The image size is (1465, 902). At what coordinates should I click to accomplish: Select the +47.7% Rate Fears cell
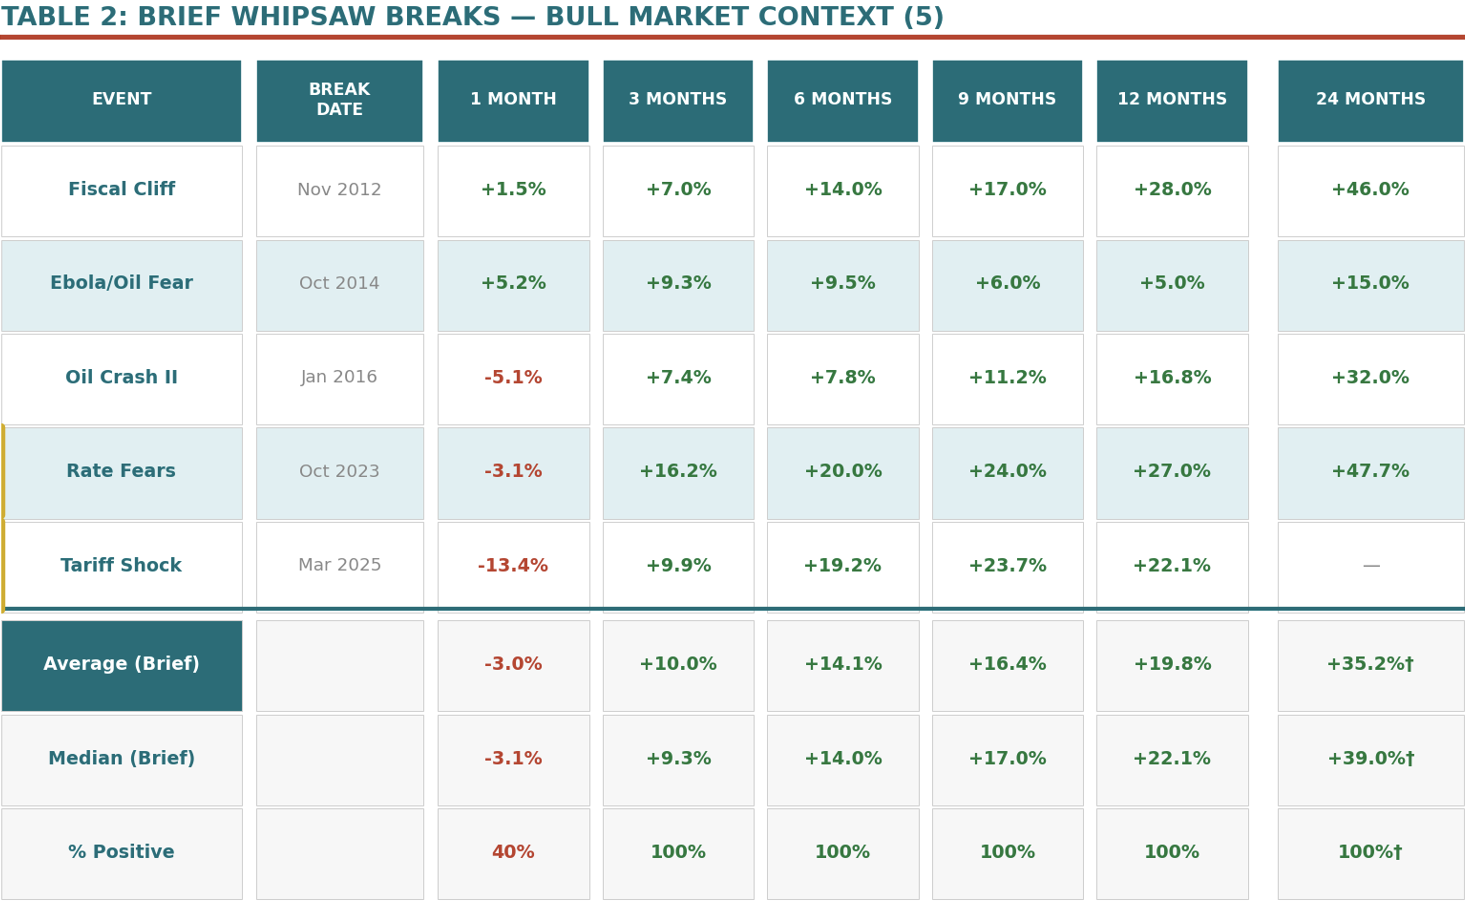tap(1370, 472)
